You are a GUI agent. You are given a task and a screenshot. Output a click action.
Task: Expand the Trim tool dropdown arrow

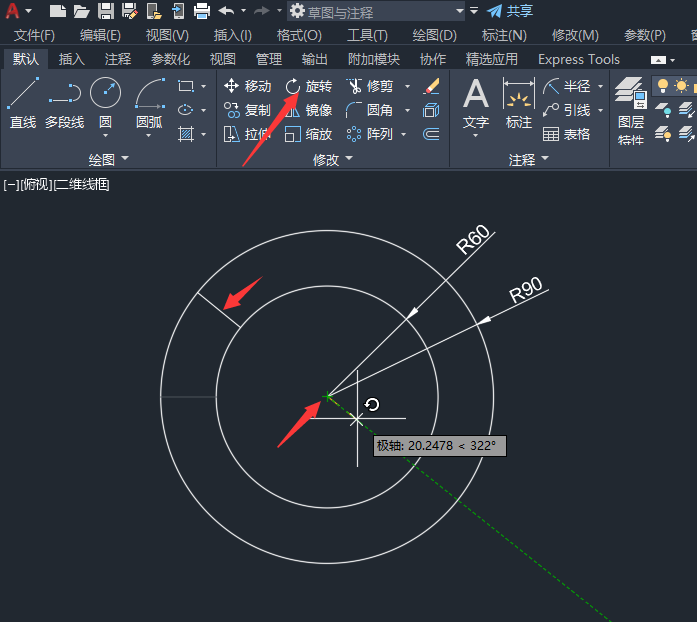point(407,86)
